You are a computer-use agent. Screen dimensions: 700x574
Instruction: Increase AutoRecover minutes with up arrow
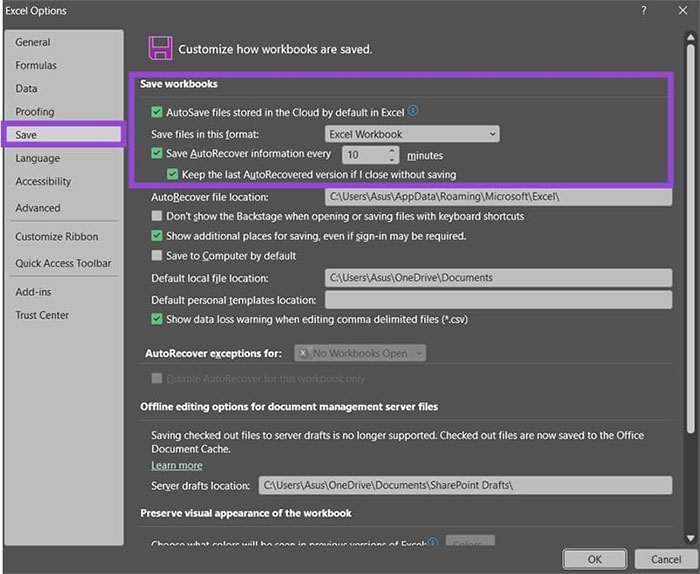click(391, 151)
